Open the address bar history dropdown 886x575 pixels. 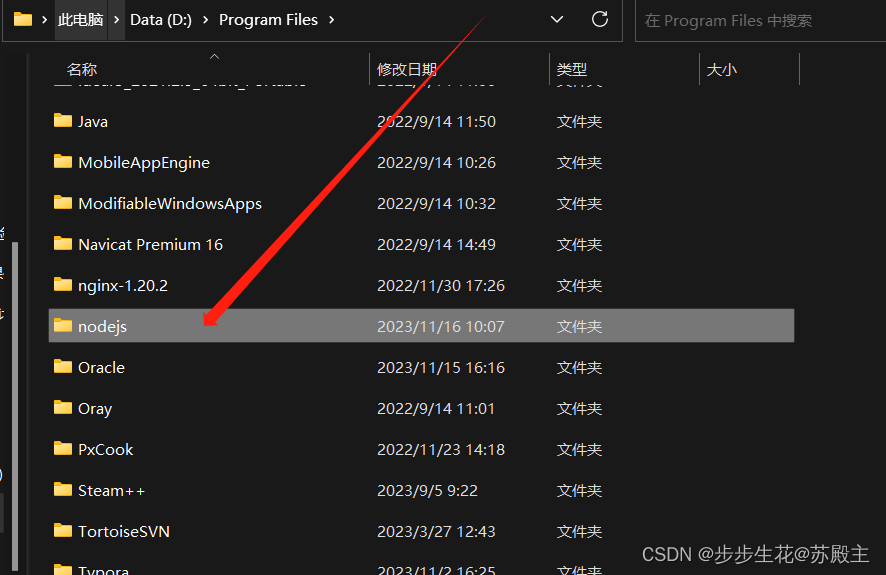click(557, 20)
